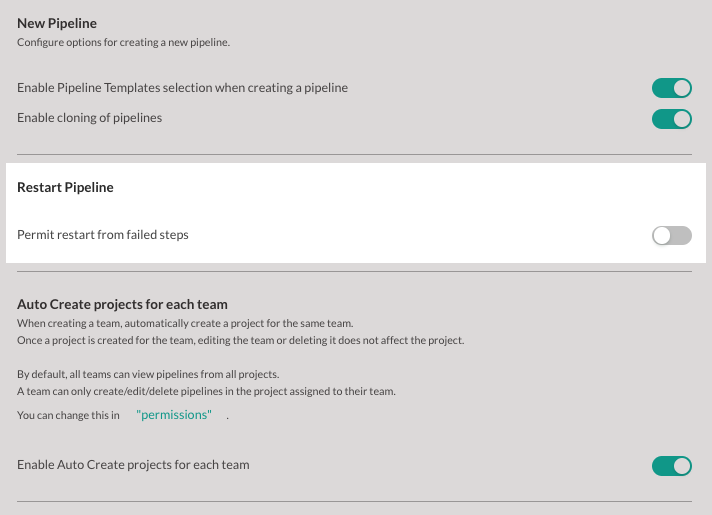Click the divider line below the cloning option
This screenshot has height=515, width=712.
pyautogui.click(x=355, y=154)
